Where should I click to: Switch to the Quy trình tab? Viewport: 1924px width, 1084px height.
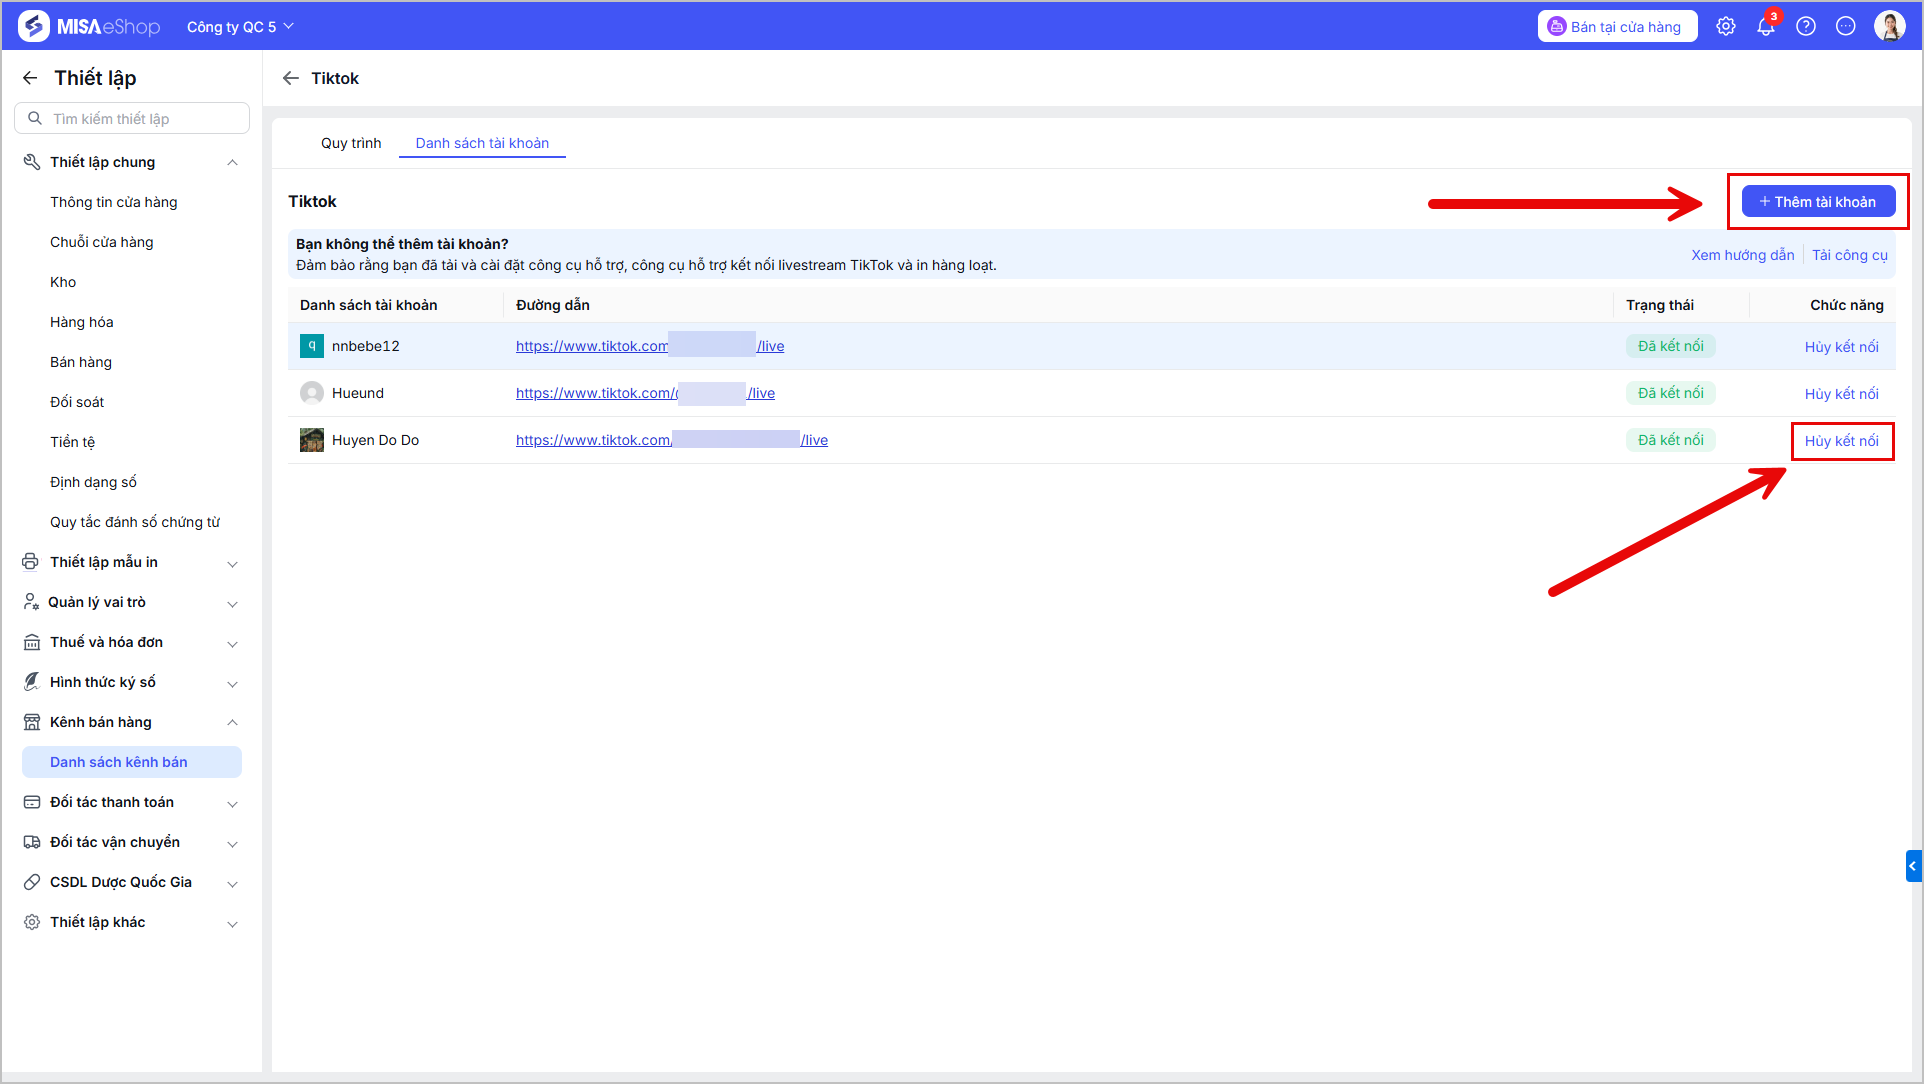351,143
